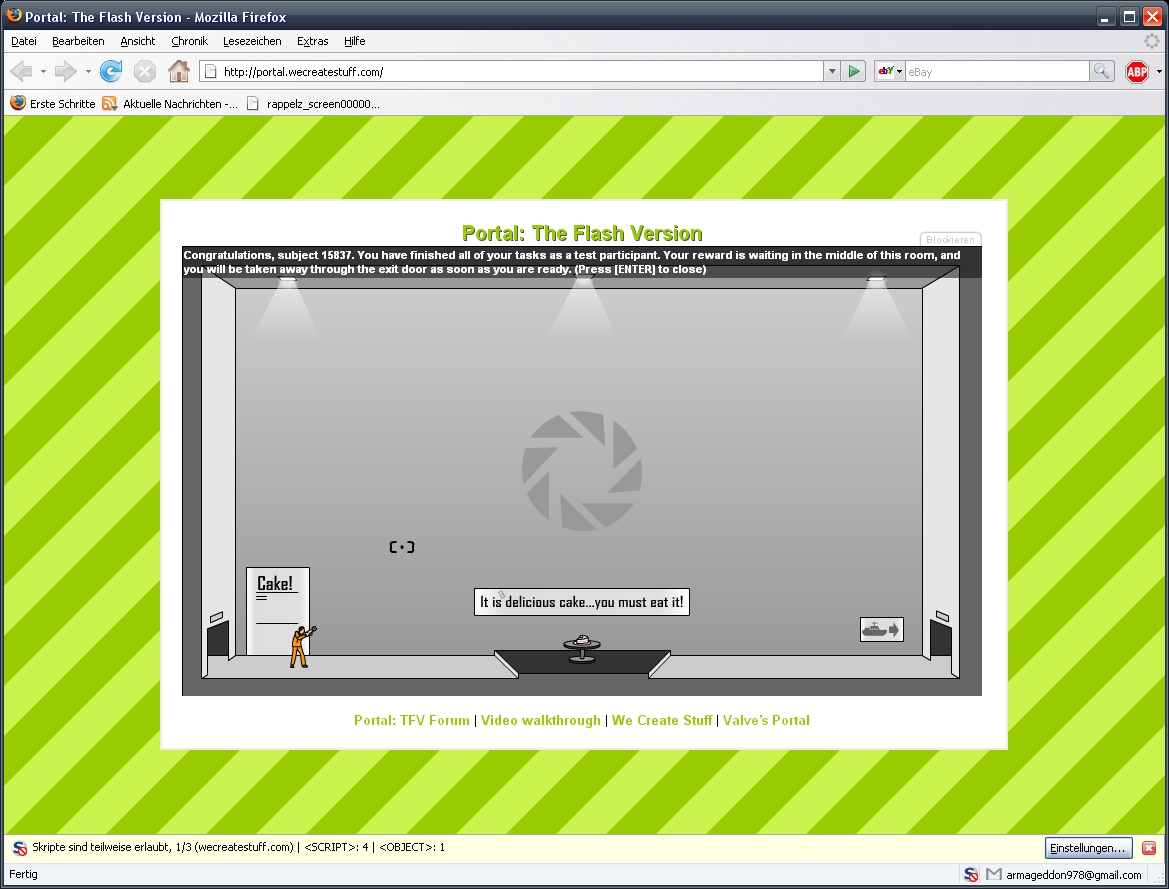Click the Reload page icon
Screen dimensions: 1169x889
(x=111, y=71)
